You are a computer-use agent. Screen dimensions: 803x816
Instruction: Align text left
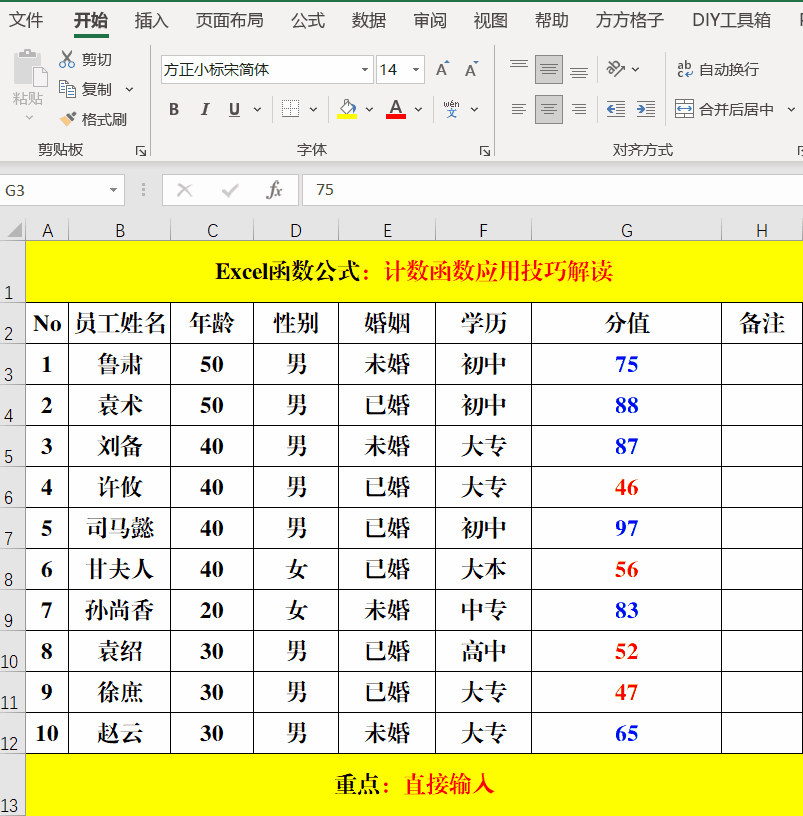518,109
